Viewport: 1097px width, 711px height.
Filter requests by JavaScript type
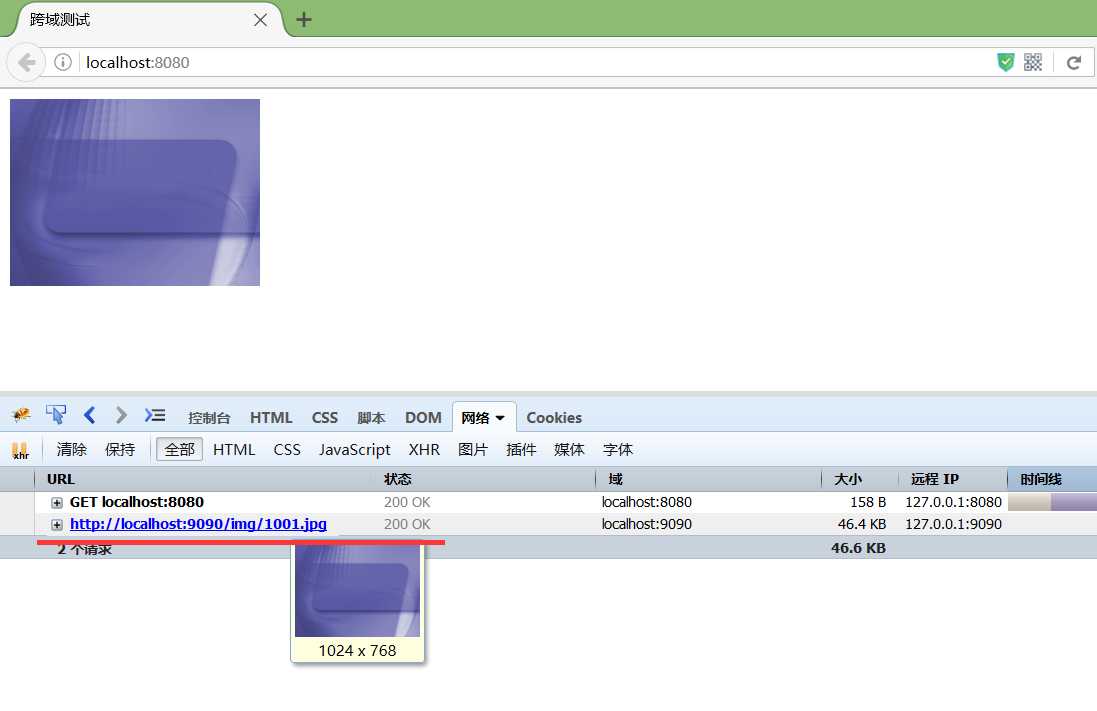coord(355,450)
